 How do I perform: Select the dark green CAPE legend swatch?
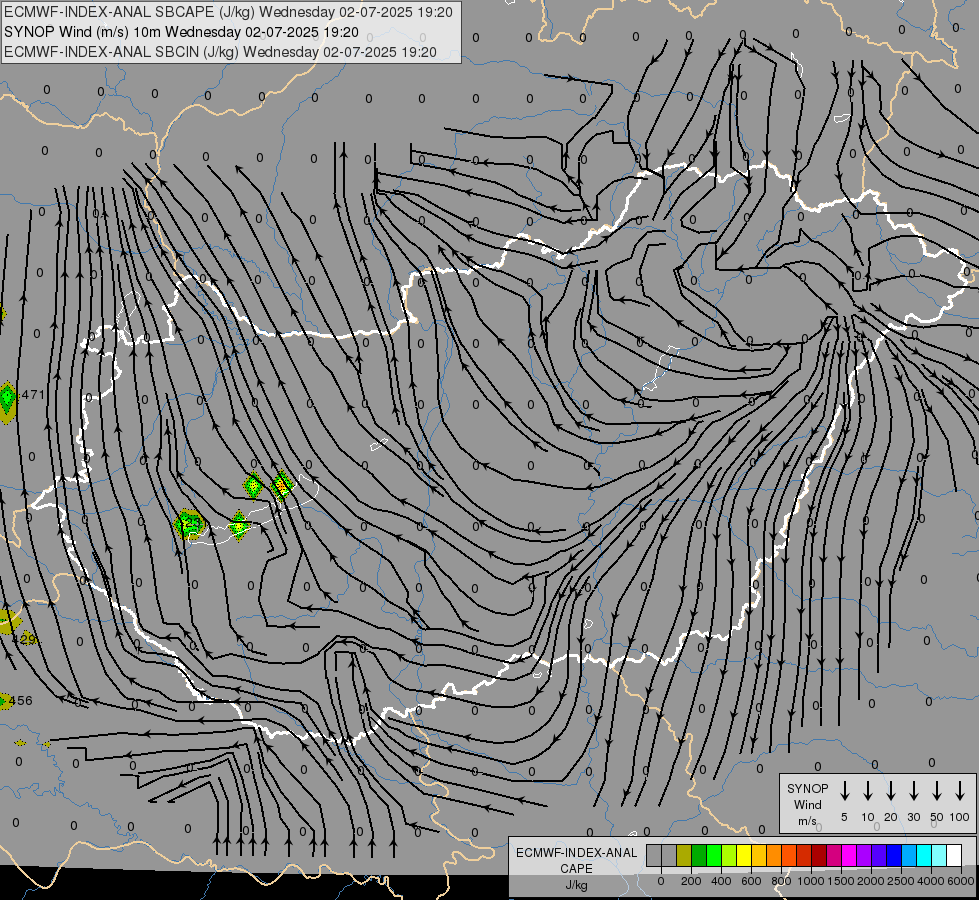[x=699, y=855]
